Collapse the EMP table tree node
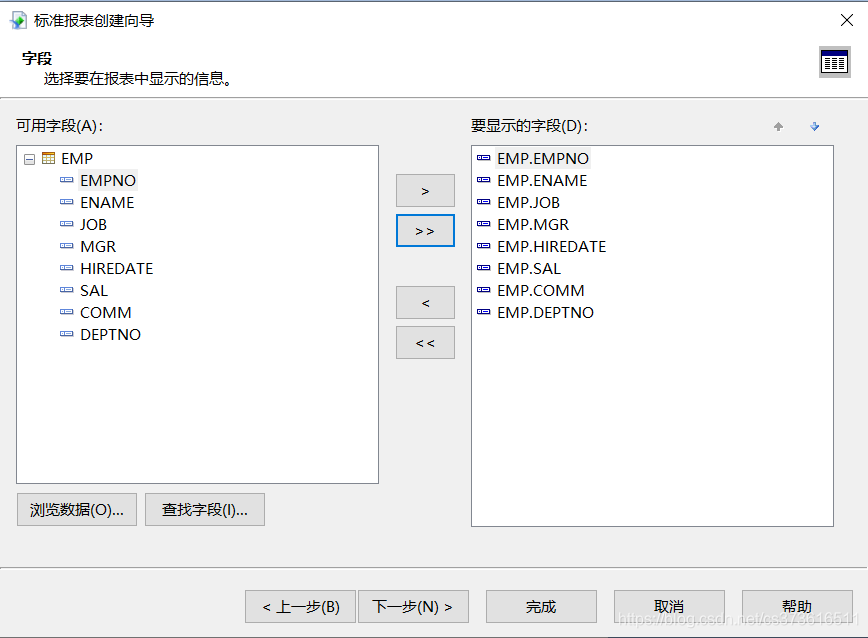Image resolution: width=868 pixels, height=638 pixels. coord(30,159)
